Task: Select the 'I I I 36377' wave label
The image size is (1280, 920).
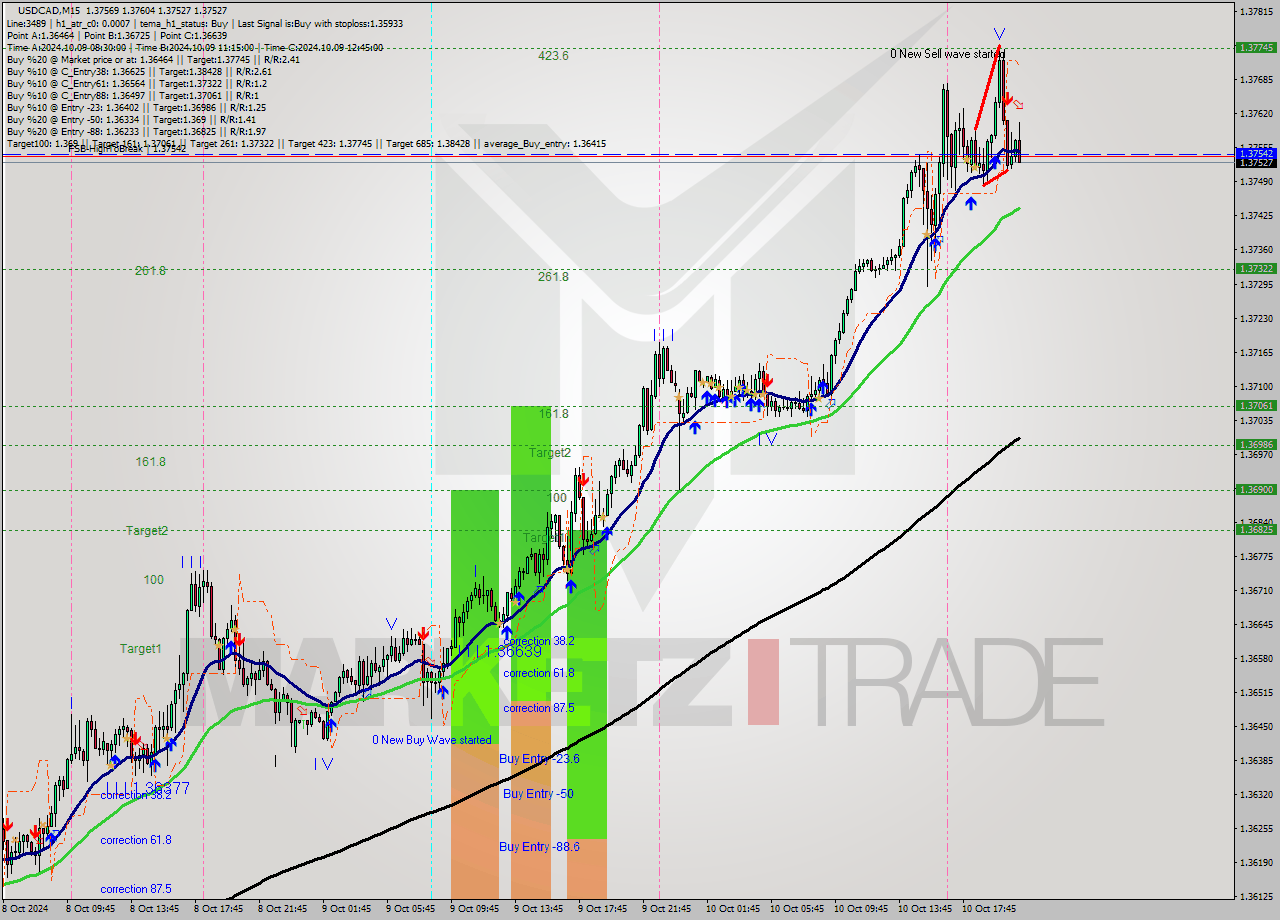Action: click(150, 788)
